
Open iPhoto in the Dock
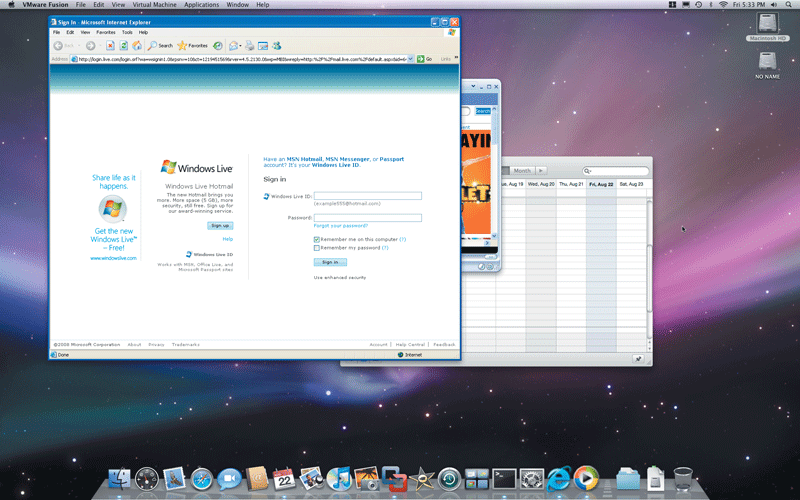point(366,479)
